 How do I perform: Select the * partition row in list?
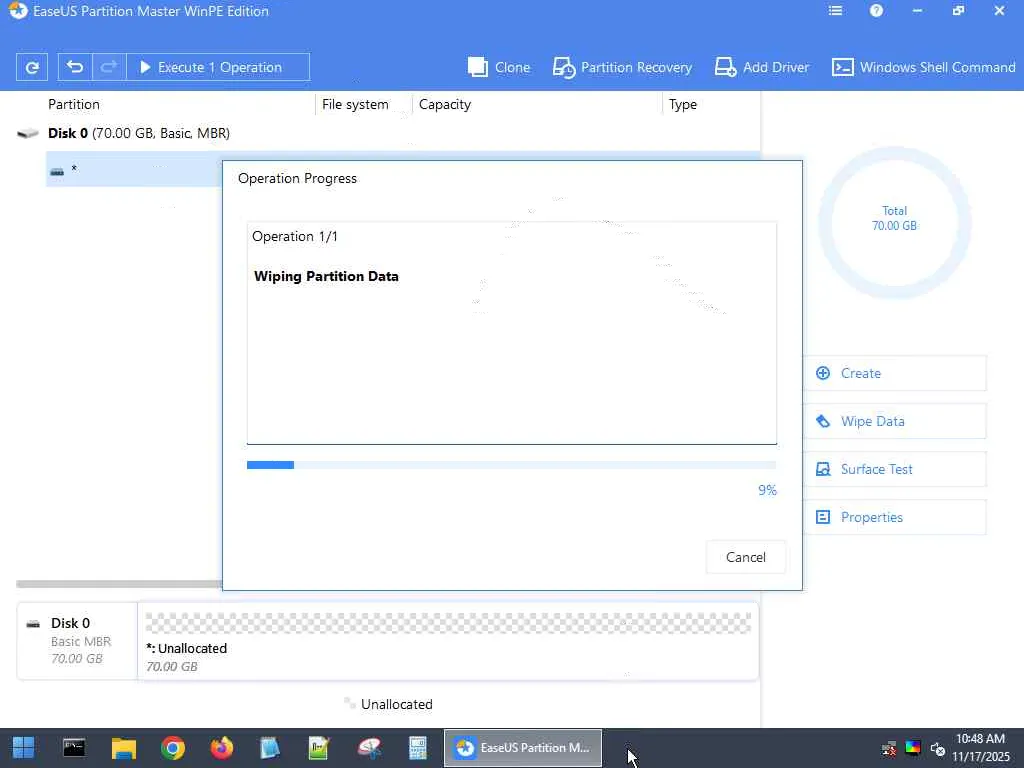[134, 169]
